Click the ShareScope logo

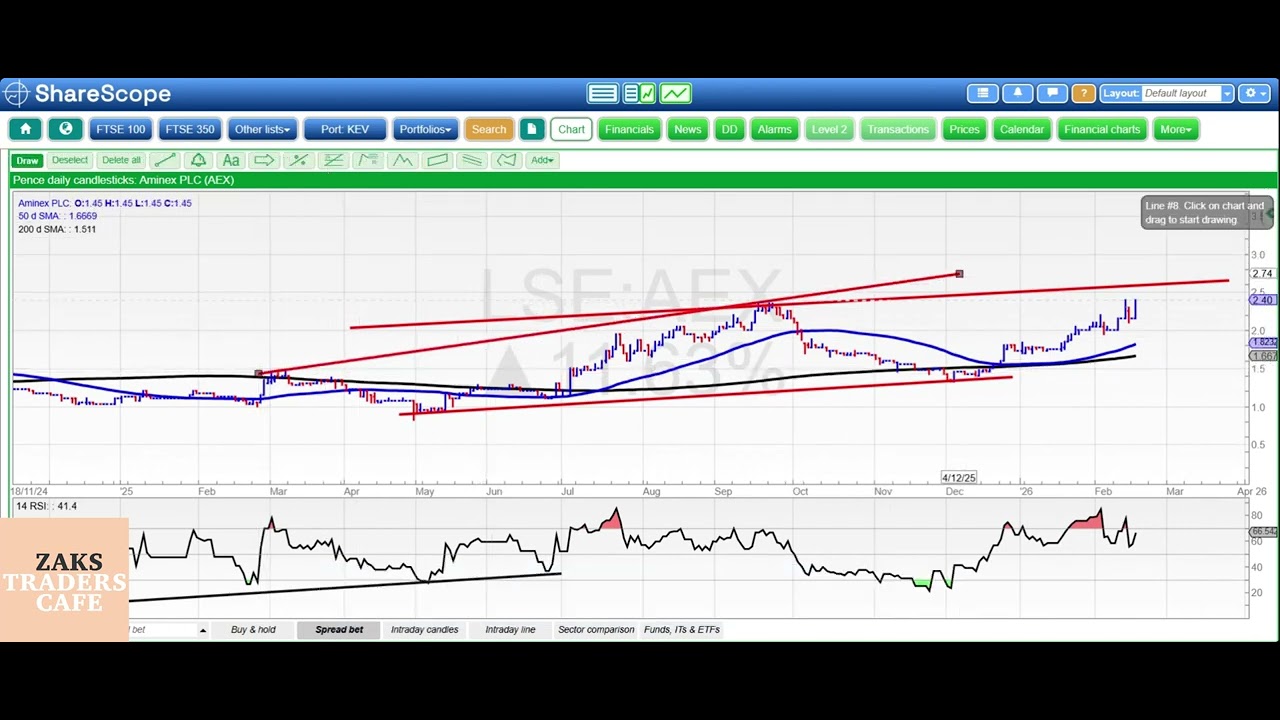click(87, 94)
